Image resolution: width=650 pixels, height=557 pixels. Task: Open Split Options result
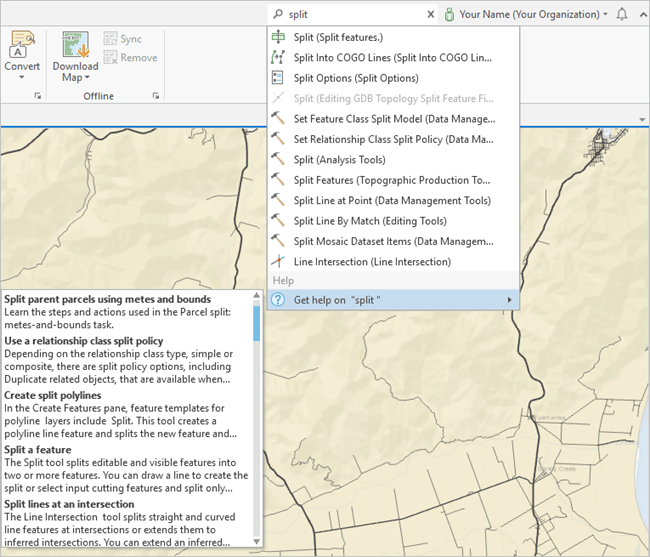click(x=393, y=78)
